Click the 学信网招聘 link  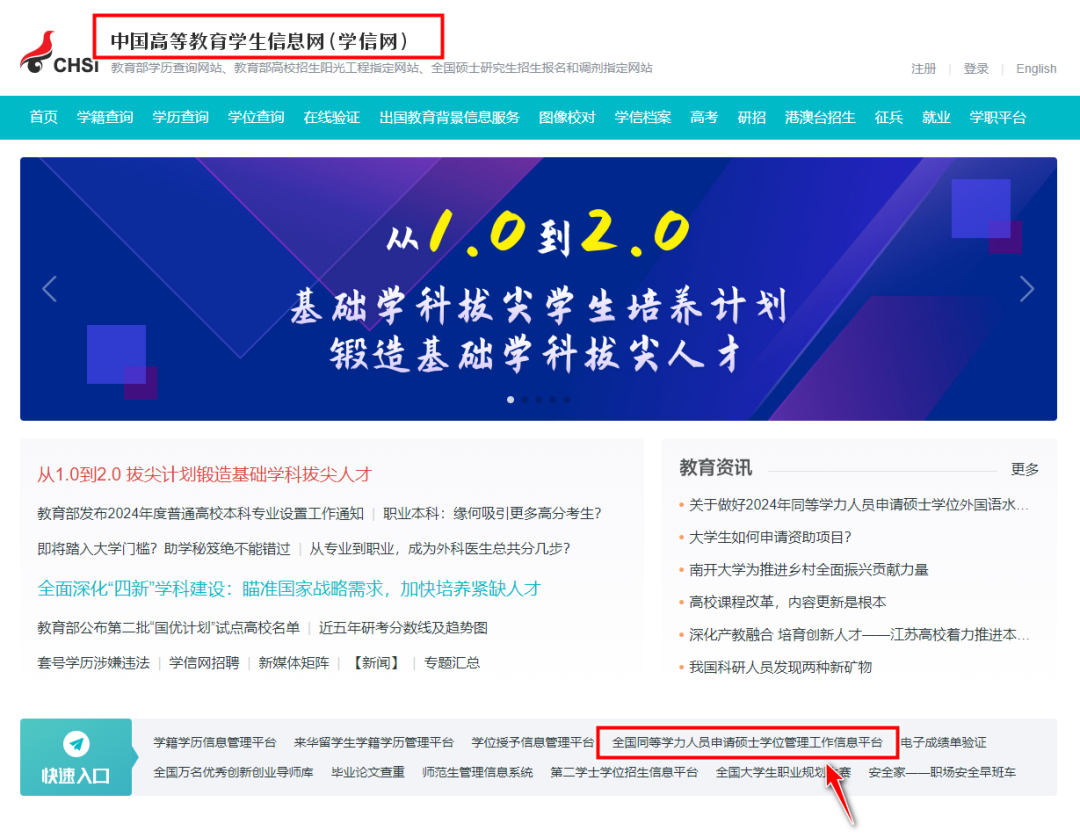204,662
